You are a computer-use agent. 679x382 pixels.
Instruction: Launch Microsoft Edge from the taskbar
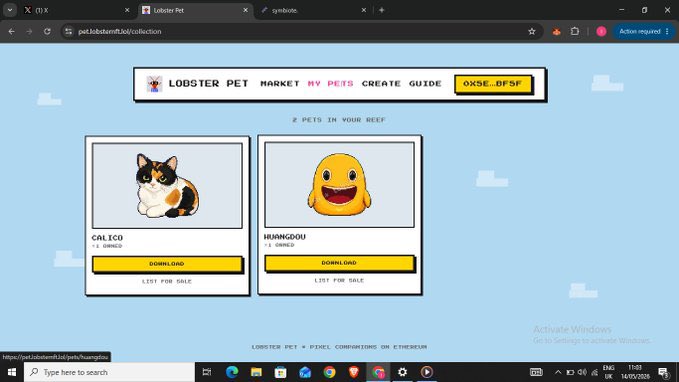(x=232, y=372)
